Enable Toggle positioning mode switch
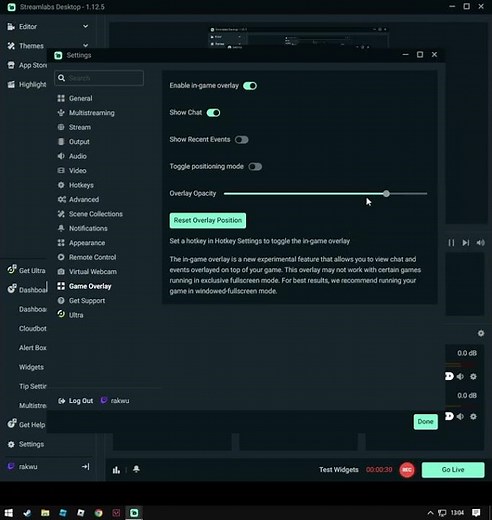Screen dimensions: 492x520 click(255, 166)
